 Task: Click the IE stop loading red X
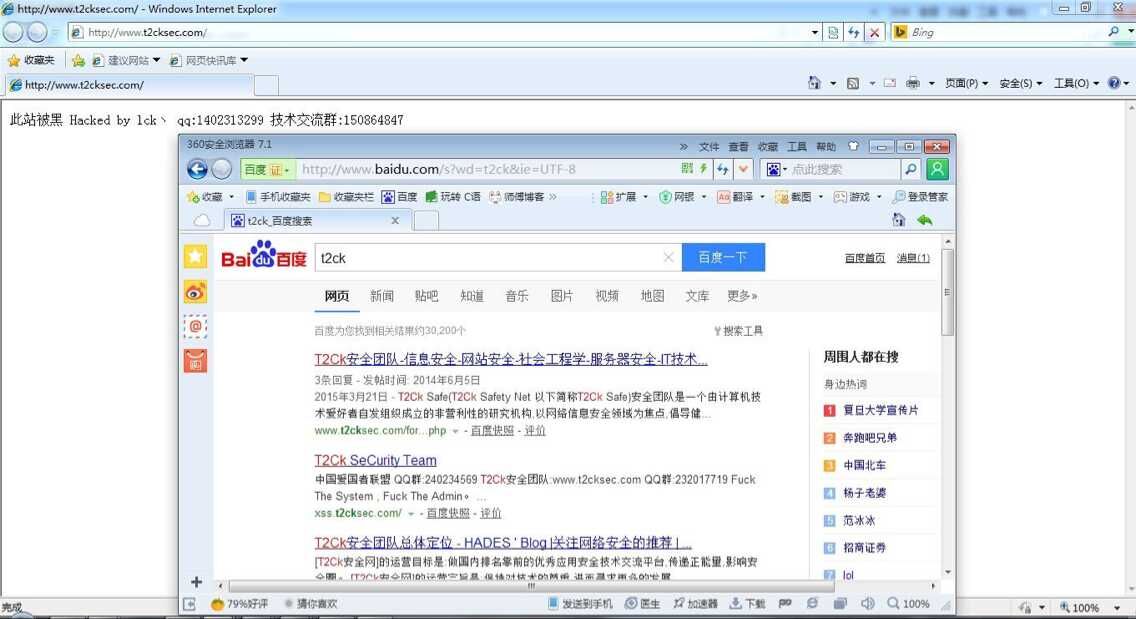(874, 32)
